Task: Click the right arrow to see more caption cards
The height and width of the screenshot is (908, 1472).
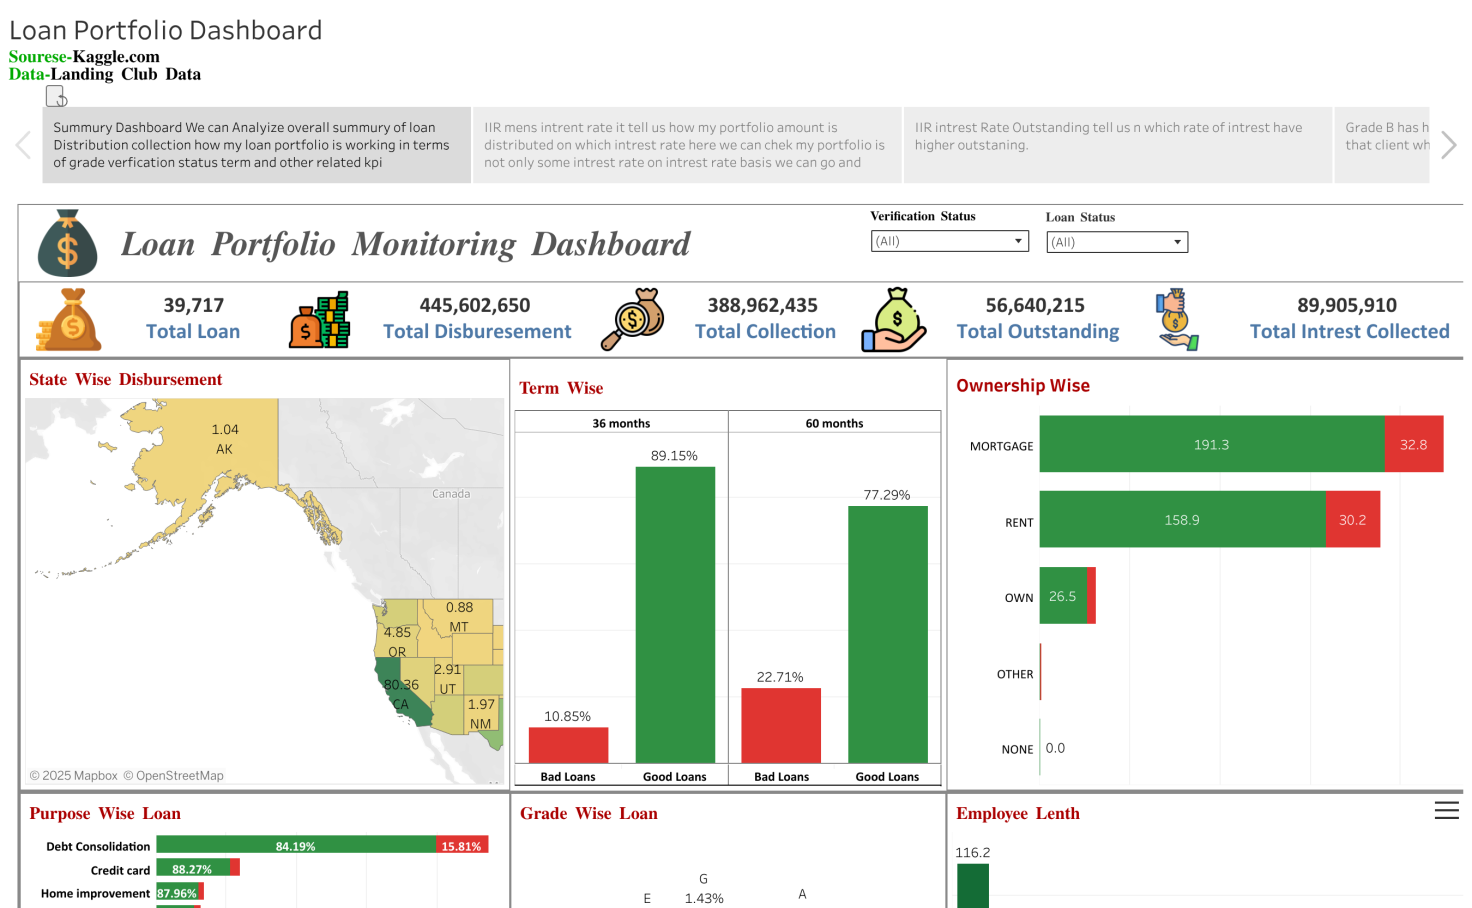Action: coord(1449,145)
